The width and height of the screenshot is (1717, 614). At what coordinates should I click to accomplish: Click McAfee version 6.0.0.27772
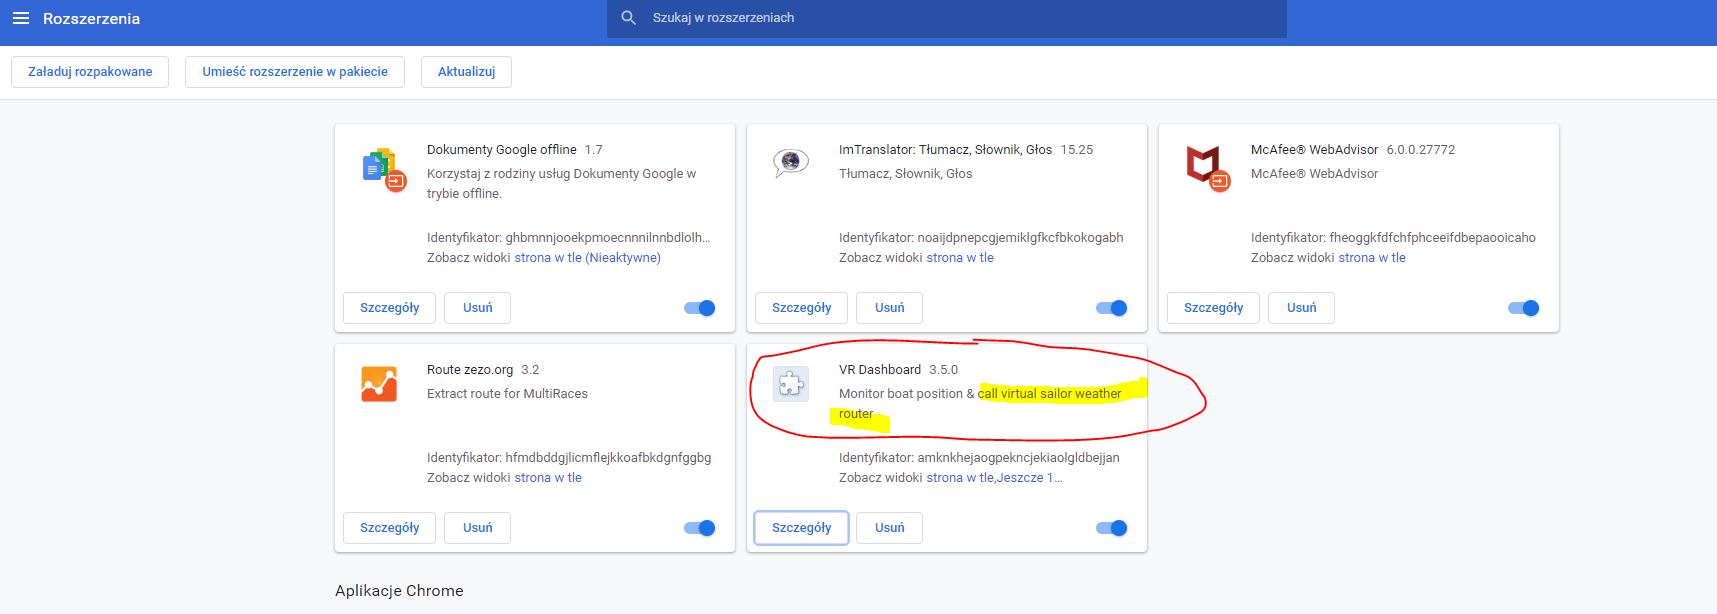pos(1421,150)
